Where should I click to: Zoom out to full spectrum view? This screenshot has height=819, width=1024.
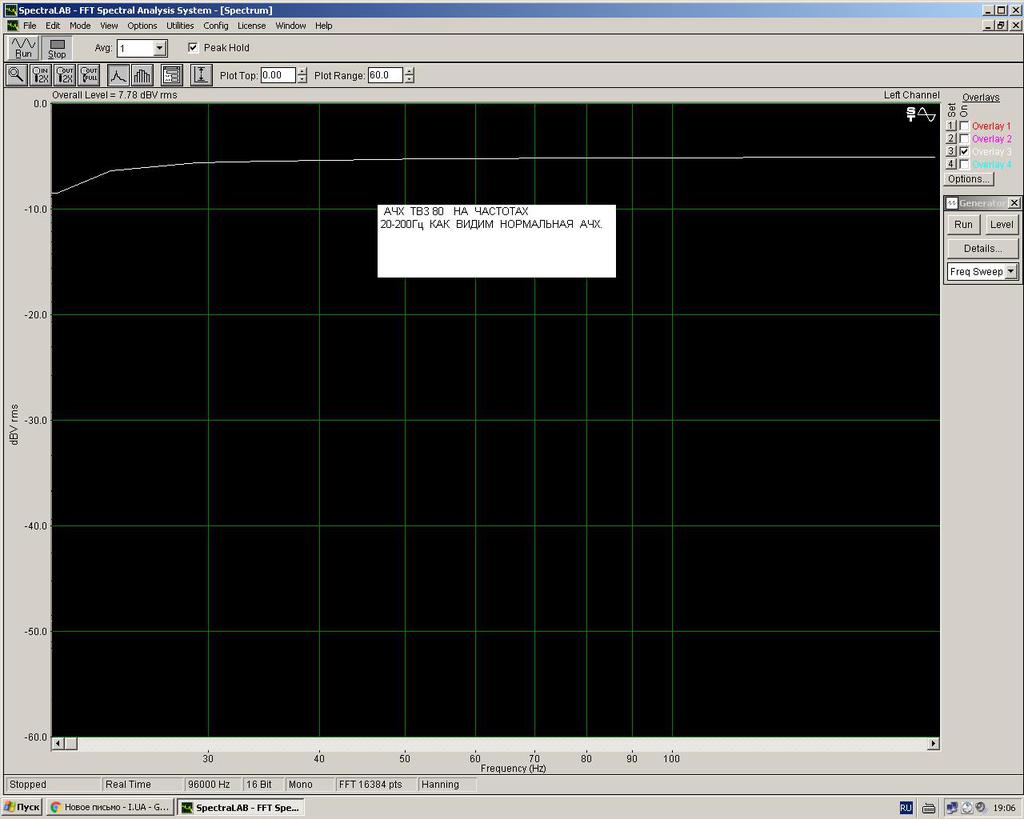tap(89, 75)
